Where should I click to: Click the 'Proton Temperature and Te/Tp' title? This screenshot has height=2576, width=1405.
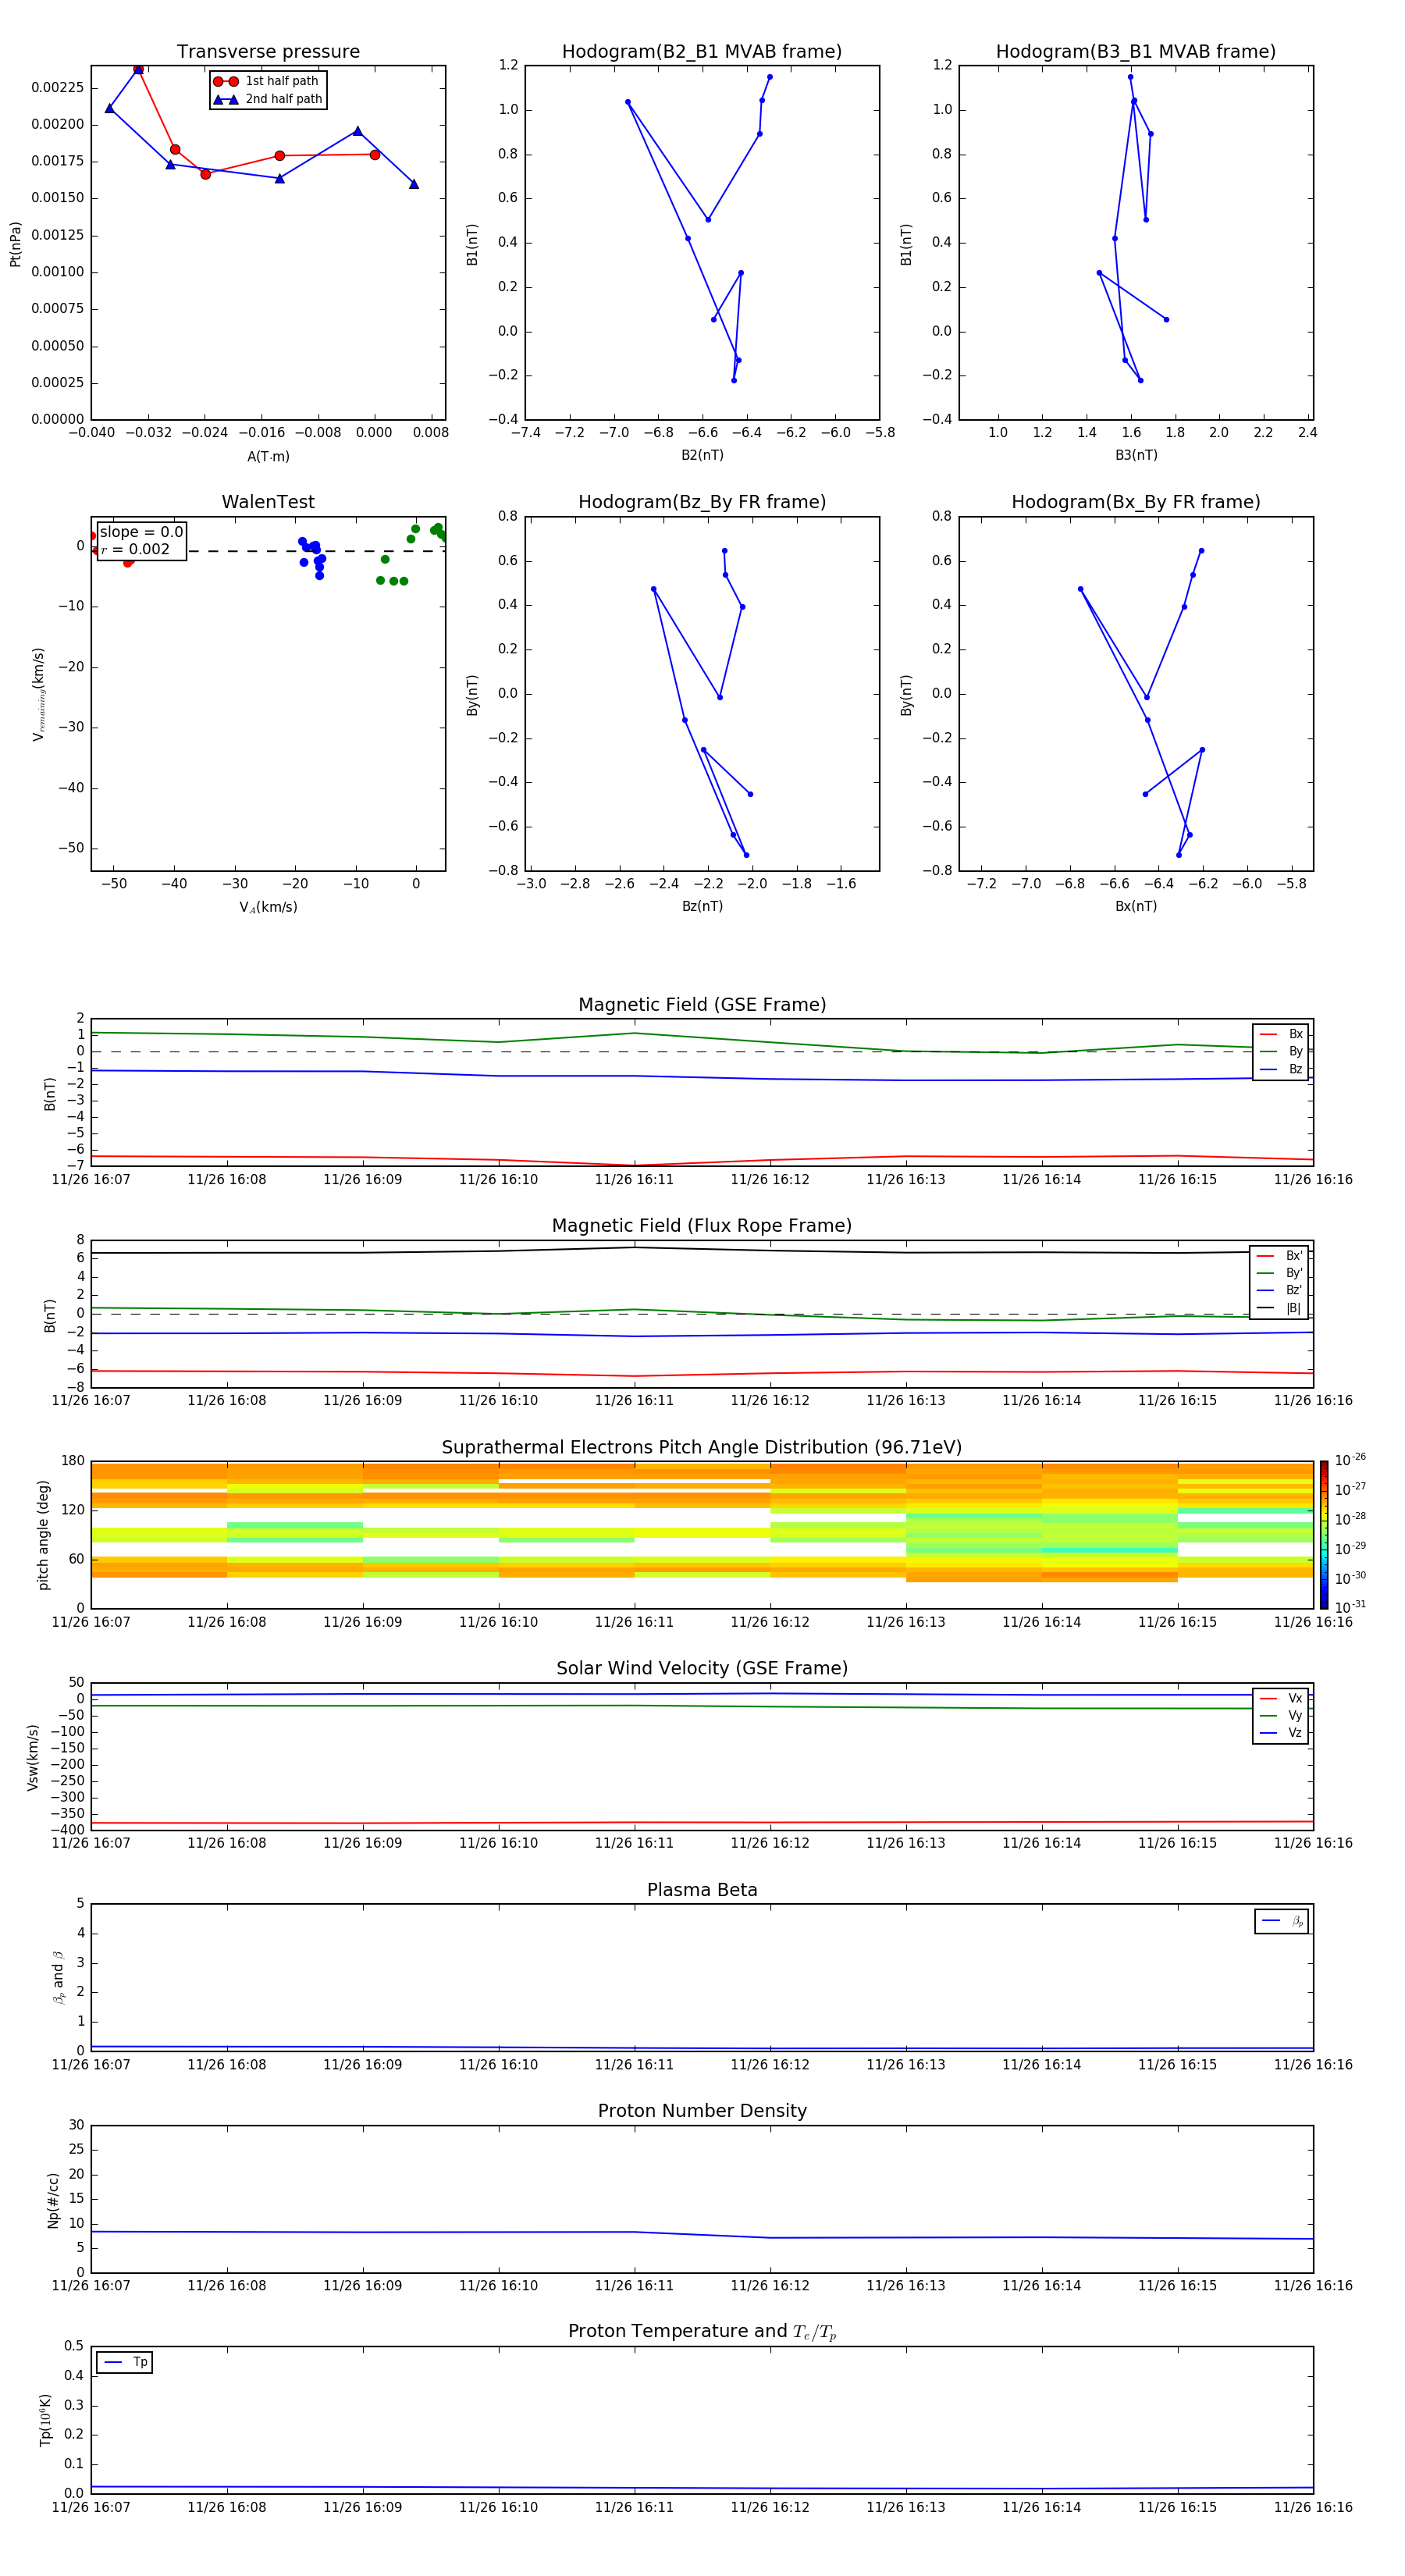(x=702, y=2332)
